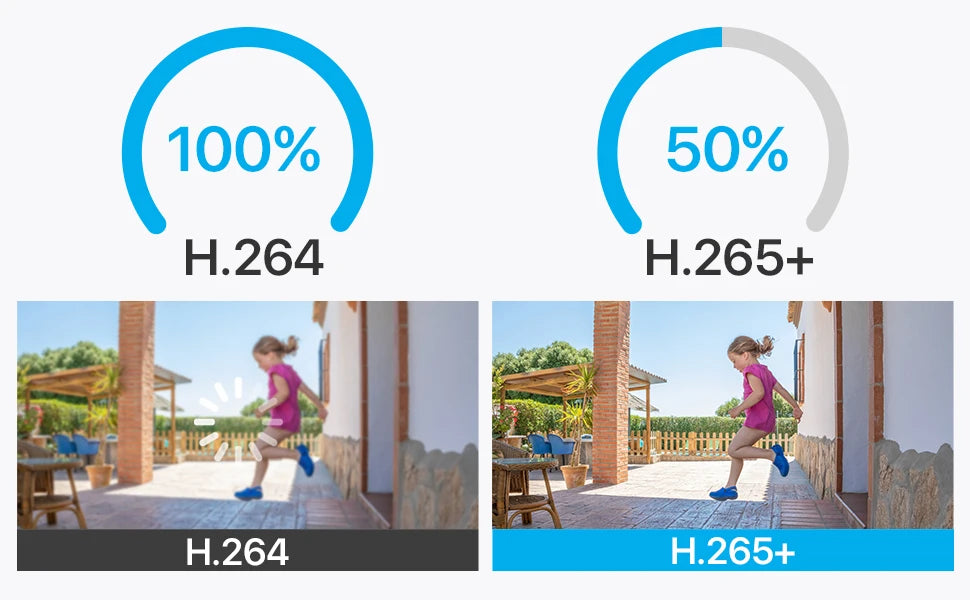Click the running girl in the blurry photo
The height and width of the screenshot is (600, 970).
[x=281, y=410]
